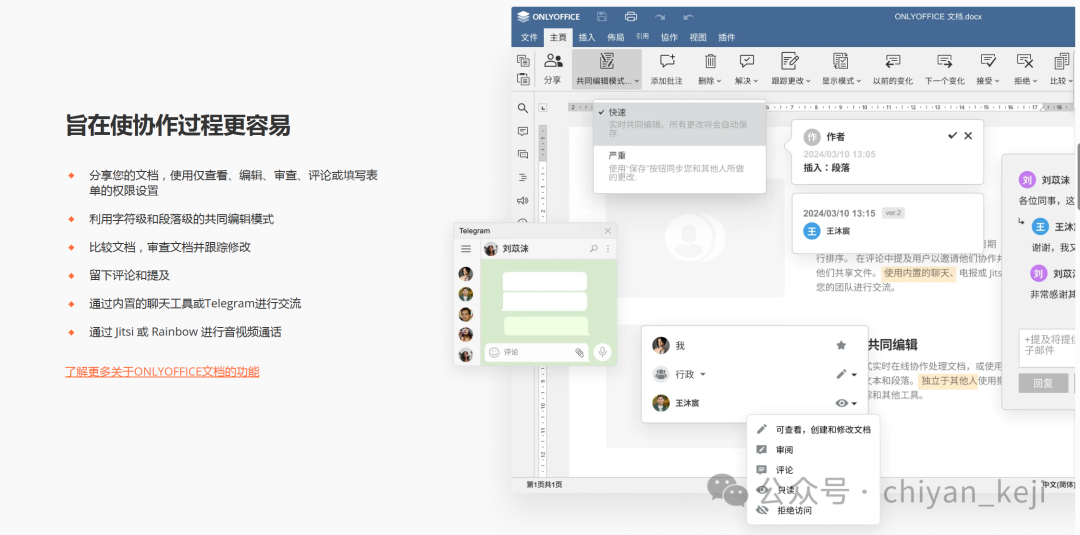The image size is (1080, 535).
Task: Switch to 协作 tab
Action: (669, 38)
